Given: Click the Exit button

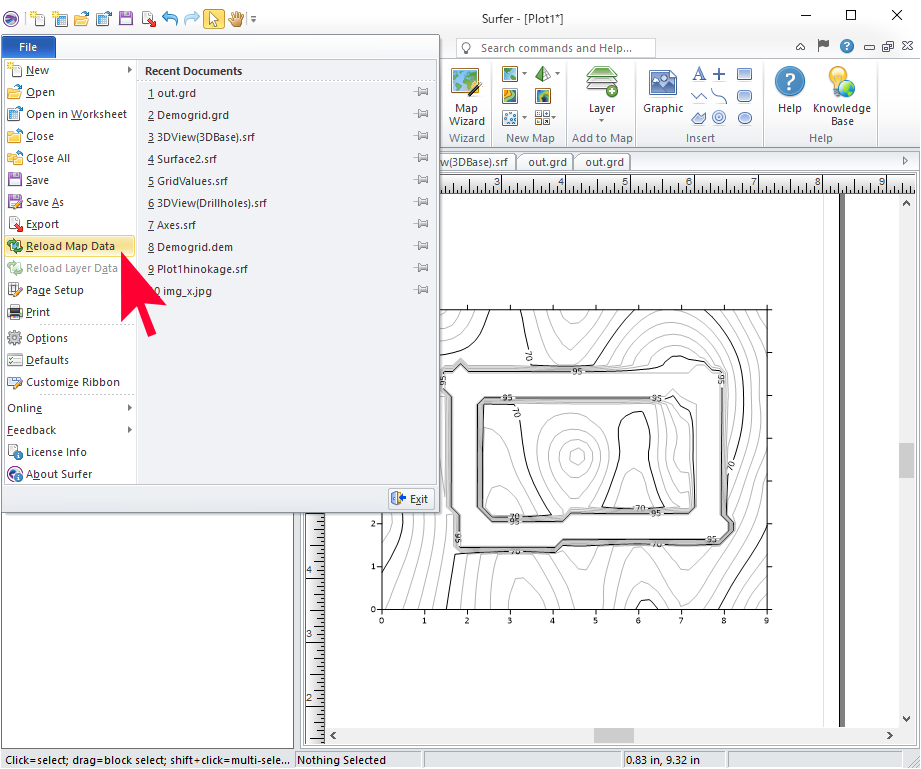Looking at the screenshot, I should pyautogui.click(x=411, y=499).
